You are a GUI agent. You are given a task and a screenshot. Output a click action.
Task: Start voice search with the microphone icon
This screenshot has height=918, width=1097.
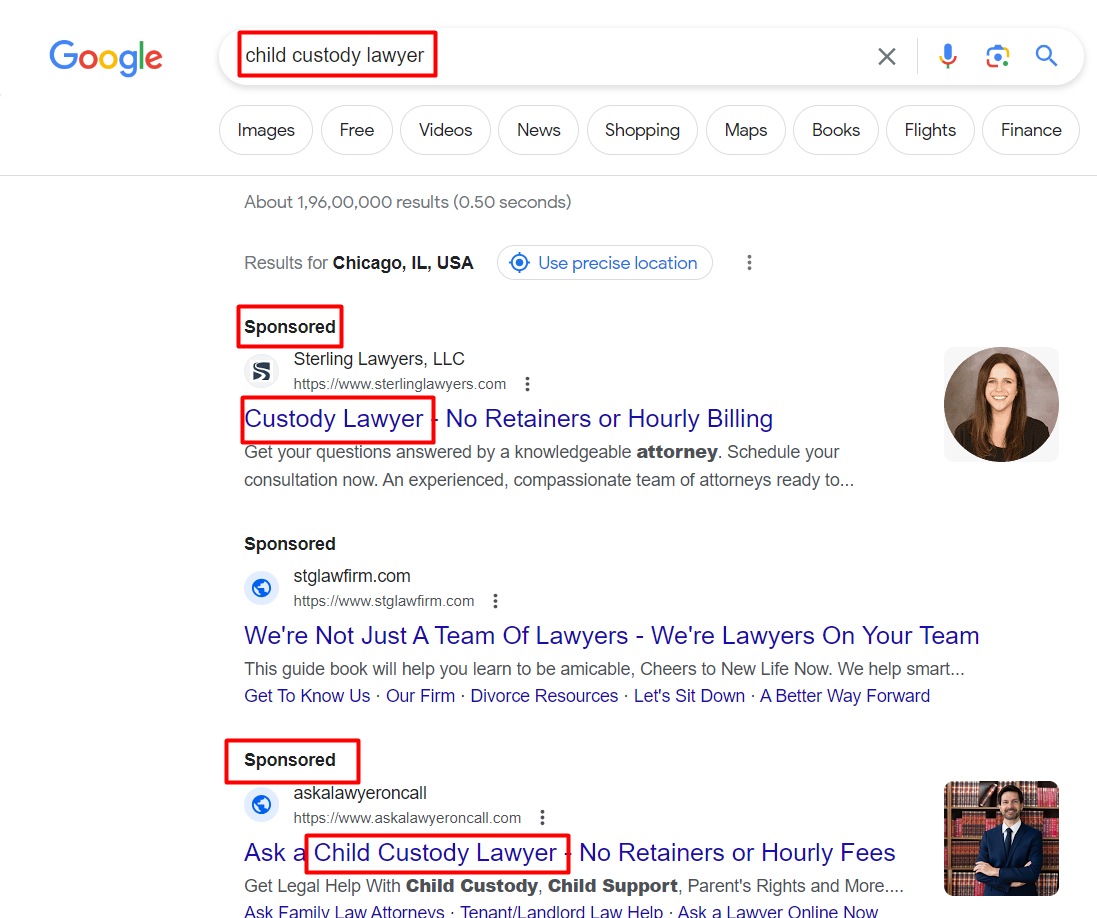pos(948,56)
